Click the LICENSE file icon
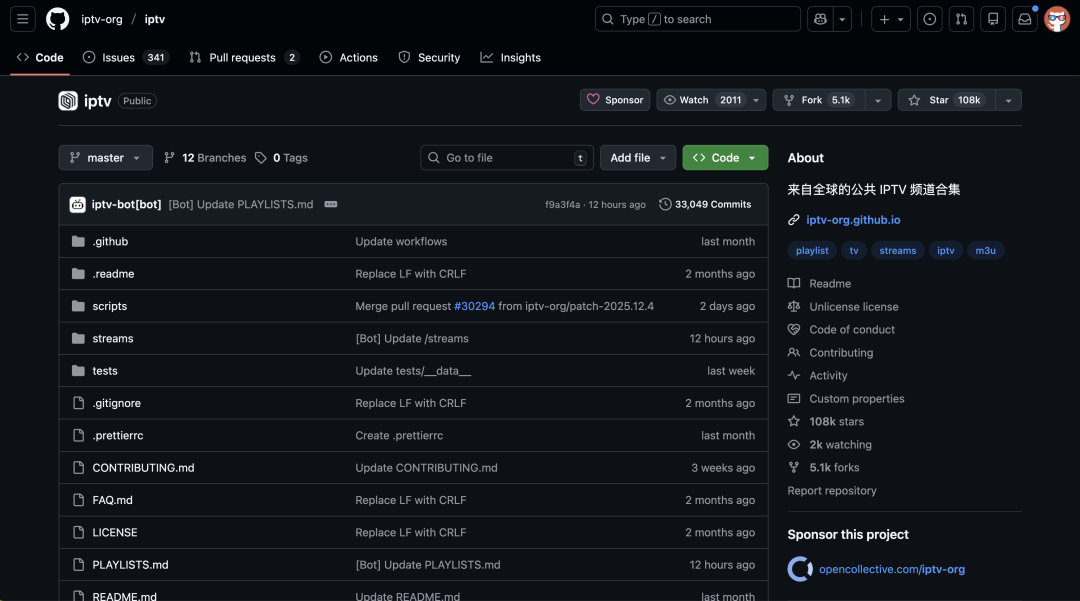This screenshot has width=1080, height=601. [79, 533]
